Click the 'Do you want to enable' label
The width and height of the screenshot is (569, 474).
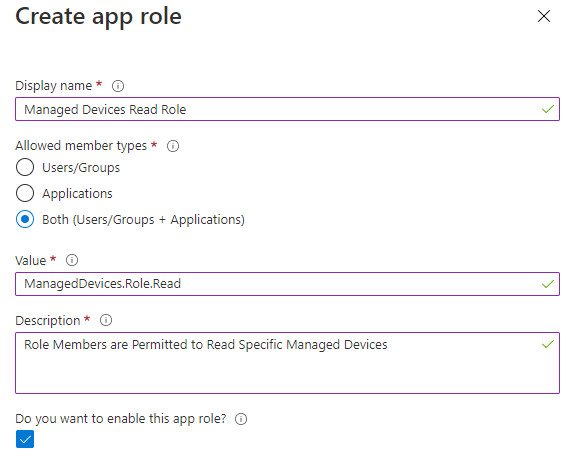[x=120, y=419]
